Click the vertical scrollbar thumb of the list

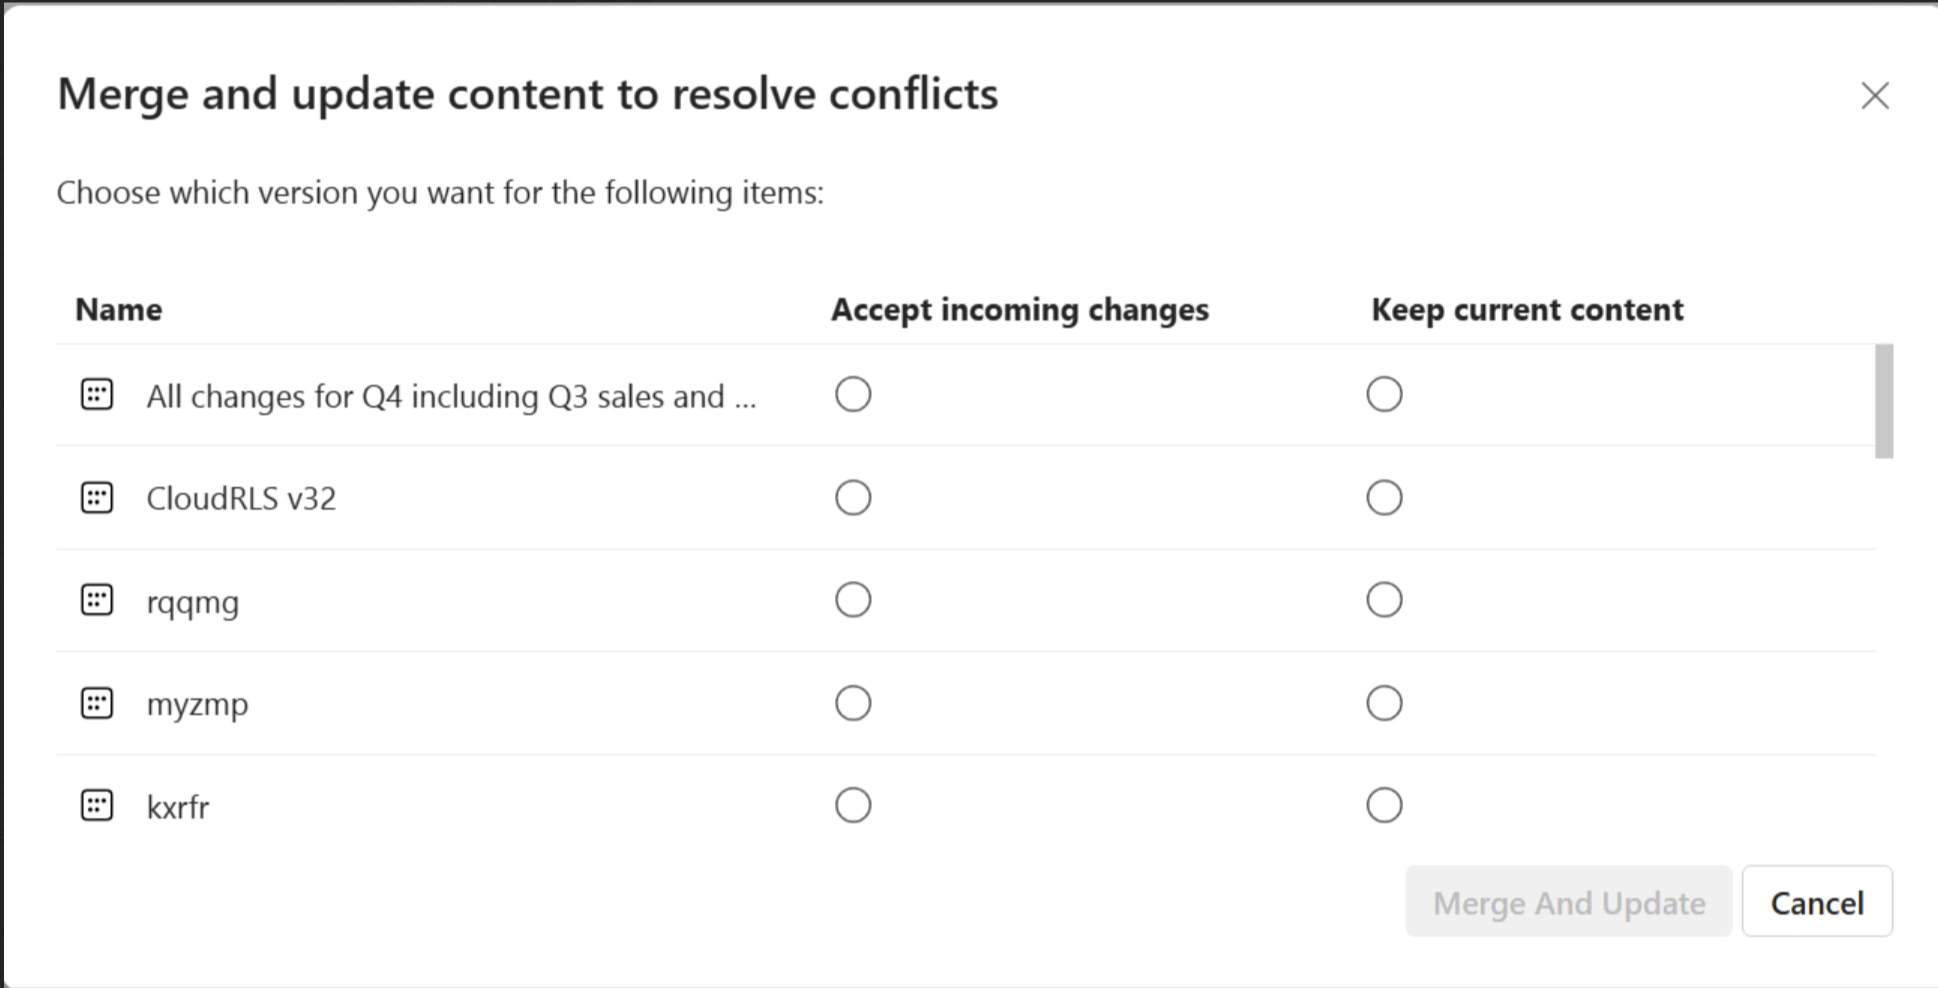pos(1884,401)
